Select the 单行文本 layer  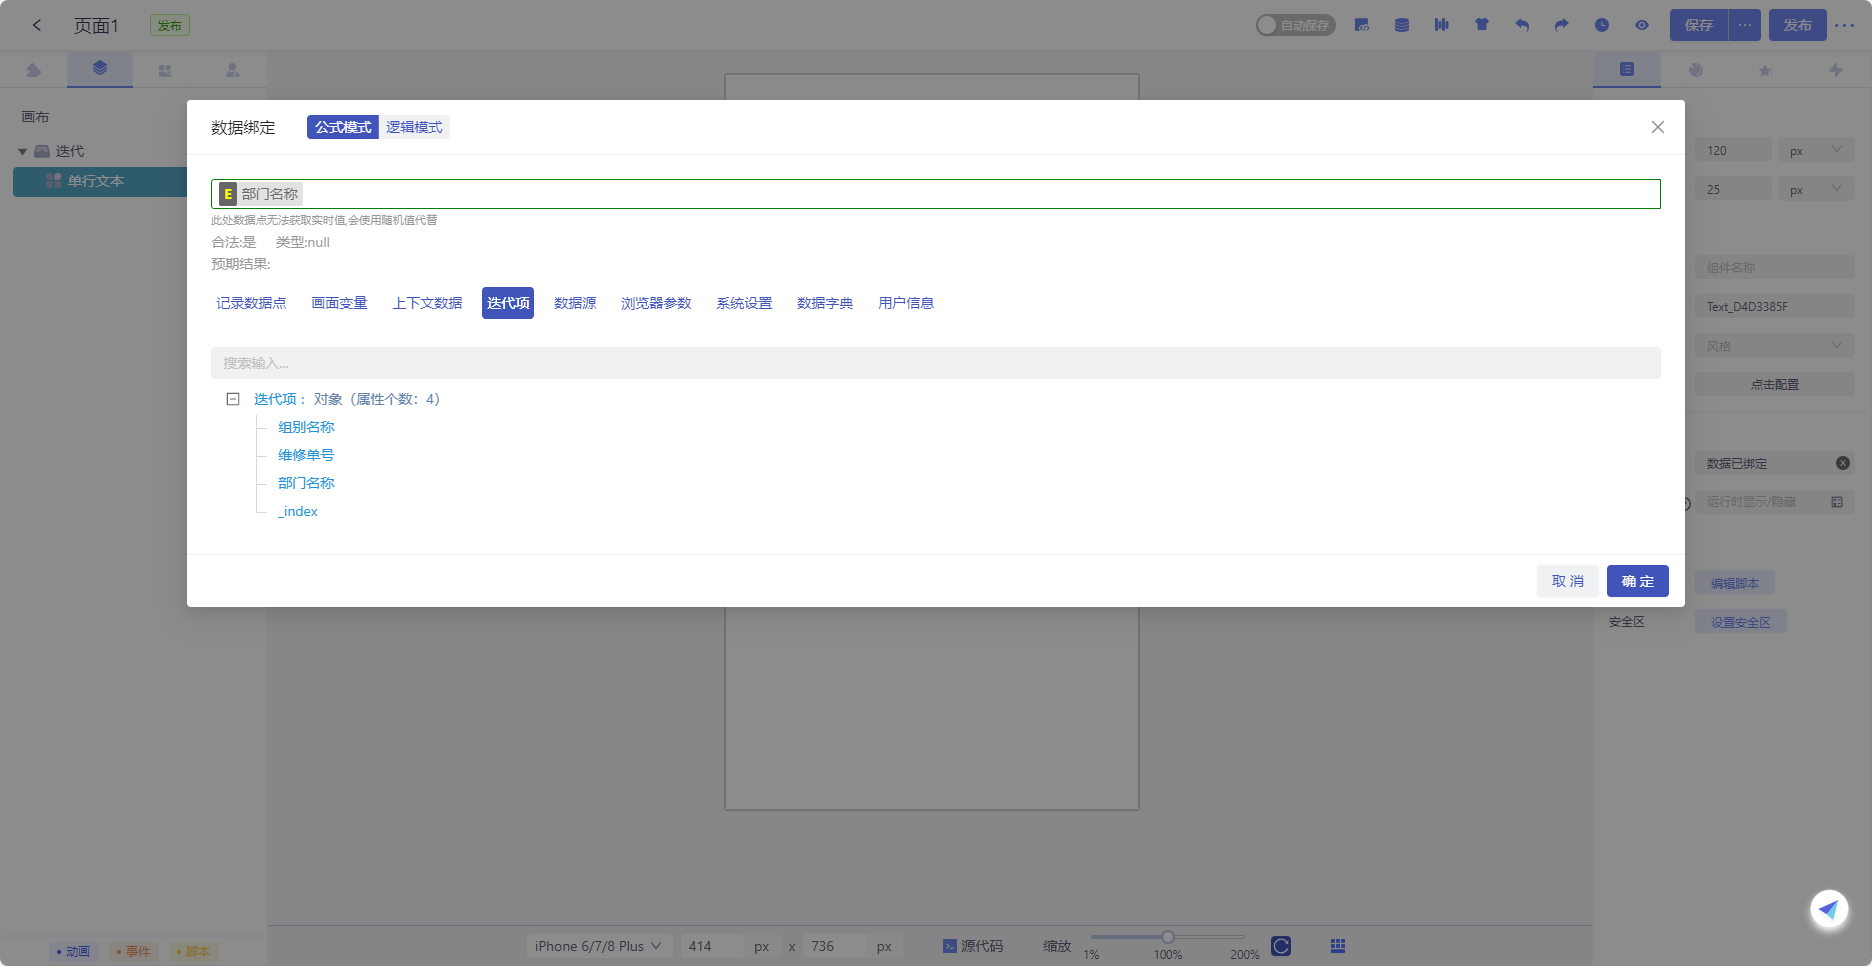click(x=100, y=181)
